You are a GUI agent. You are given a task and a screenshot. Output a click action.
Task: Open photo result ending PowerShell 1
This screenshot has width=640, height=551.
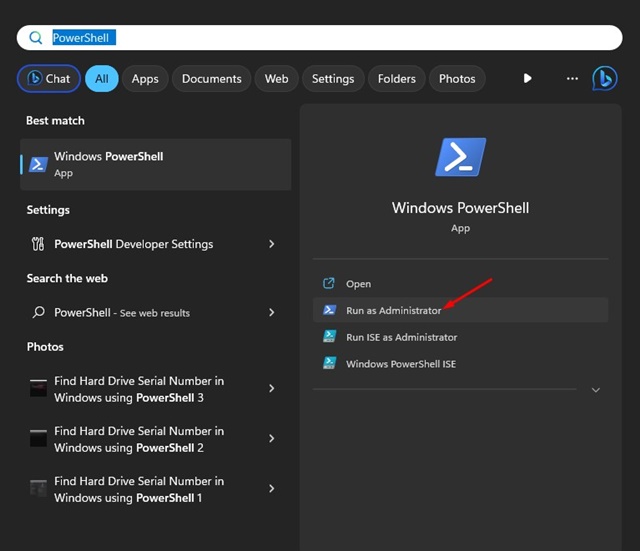(156, 489)
